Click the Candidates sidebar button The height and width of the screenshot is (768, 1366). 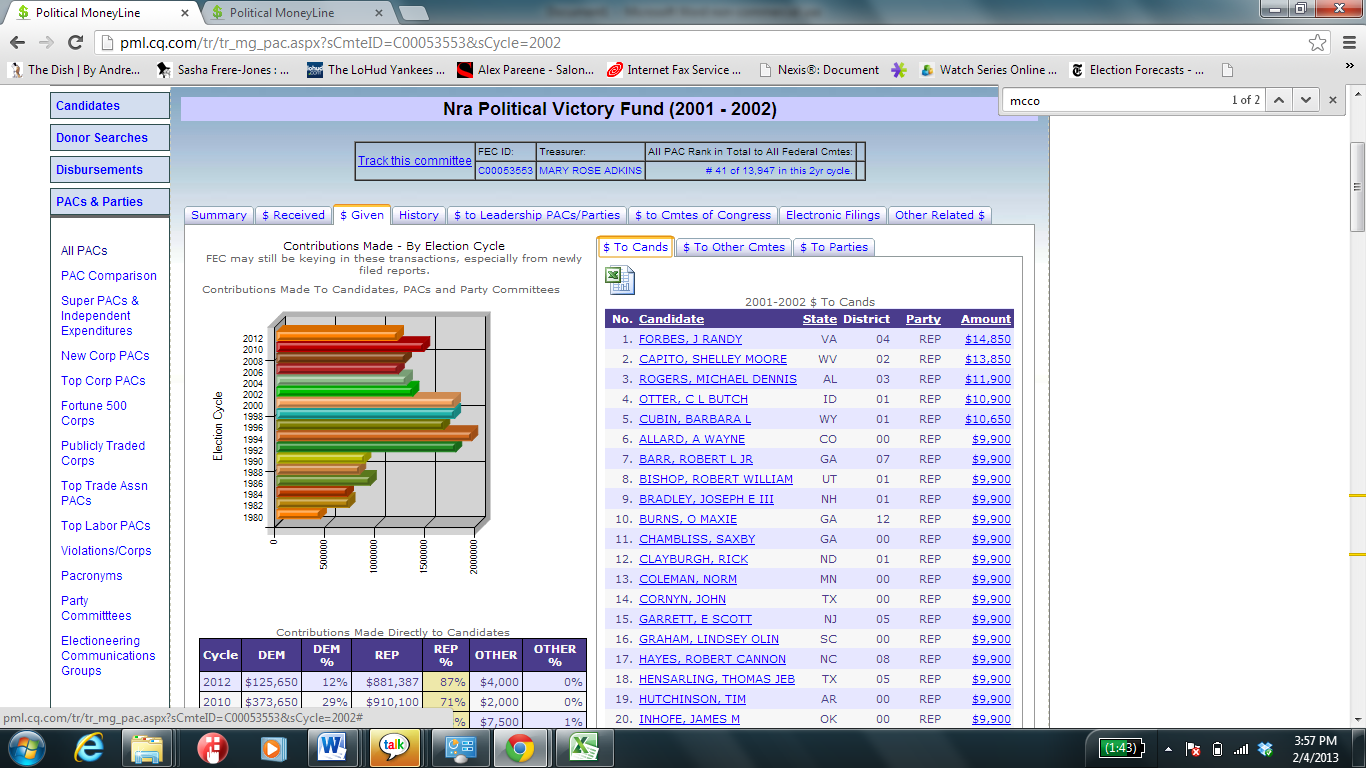point(110,106)
